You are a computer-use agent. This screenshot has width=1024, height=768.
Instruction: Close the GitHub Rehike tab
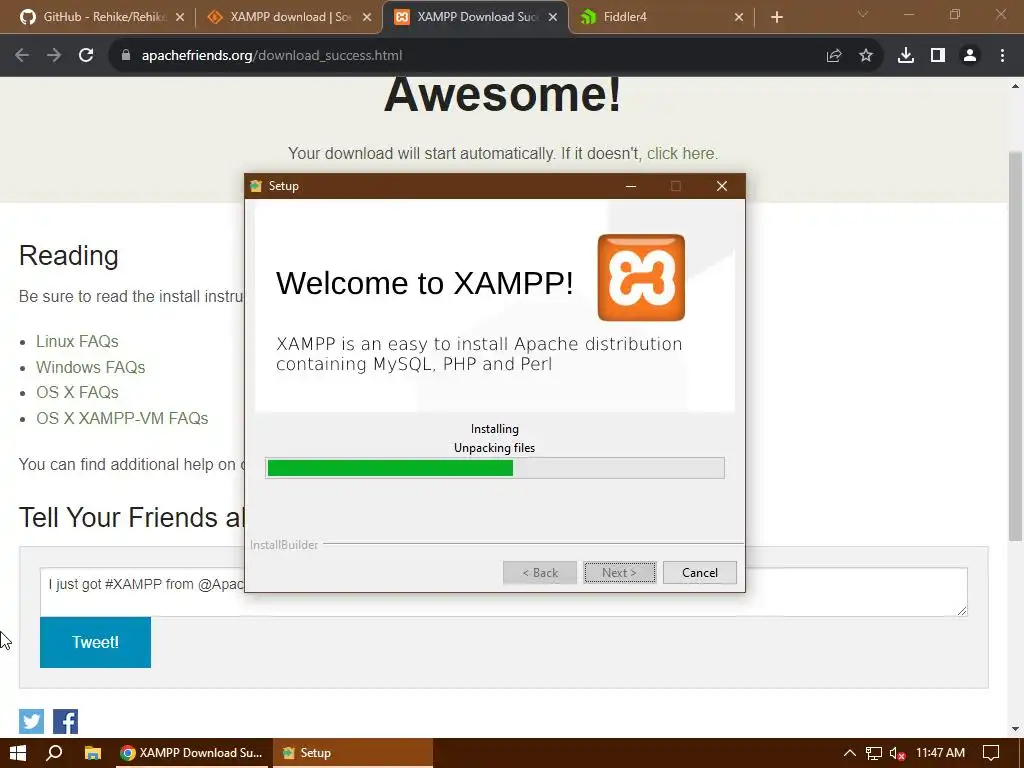180,17
